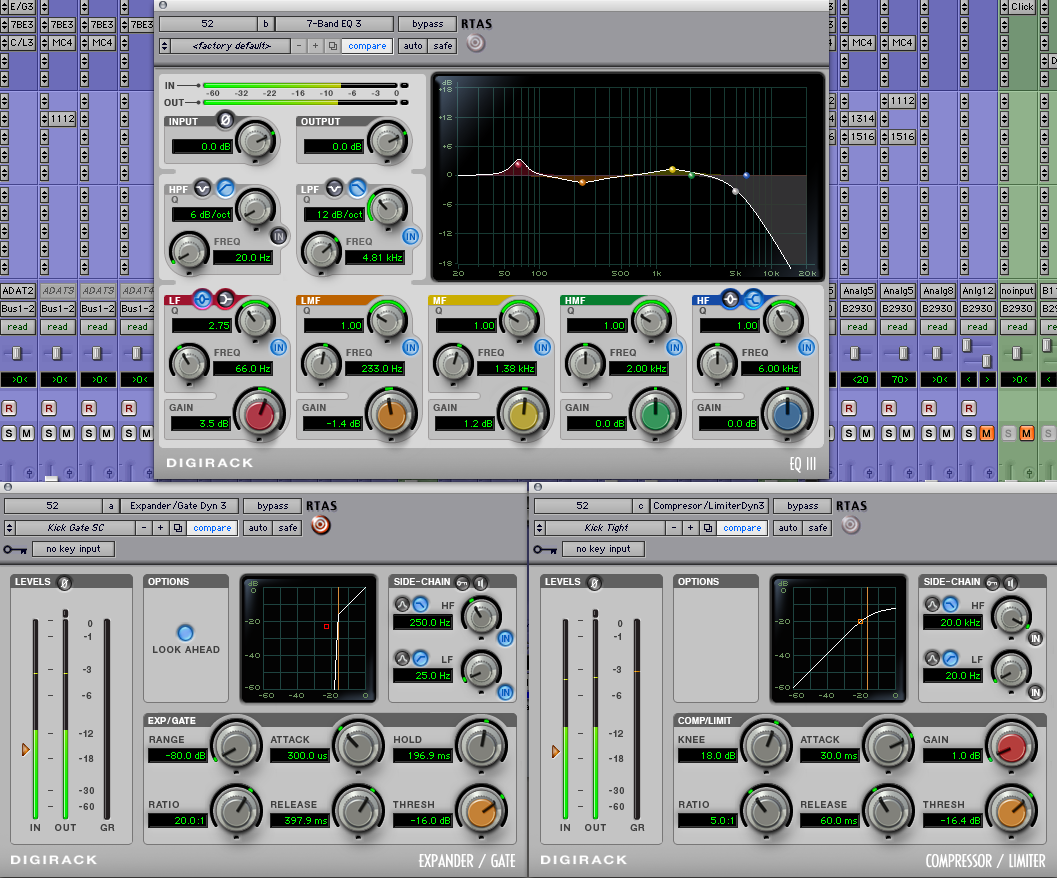Viewport: 1057px width, 878px height.
Task: Click the target icon in 7-Band EQ 3 window
Action: (476, 44)
